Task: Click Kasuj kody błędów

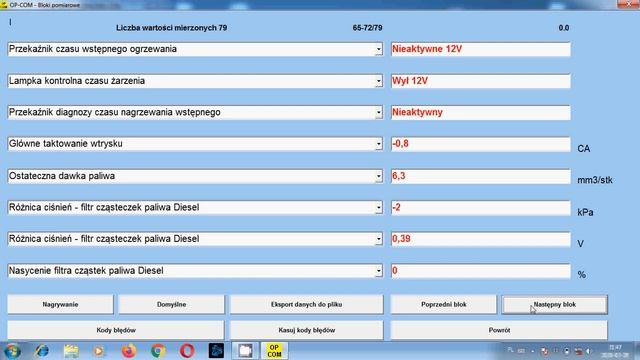Action: click(x=307, y=330)
